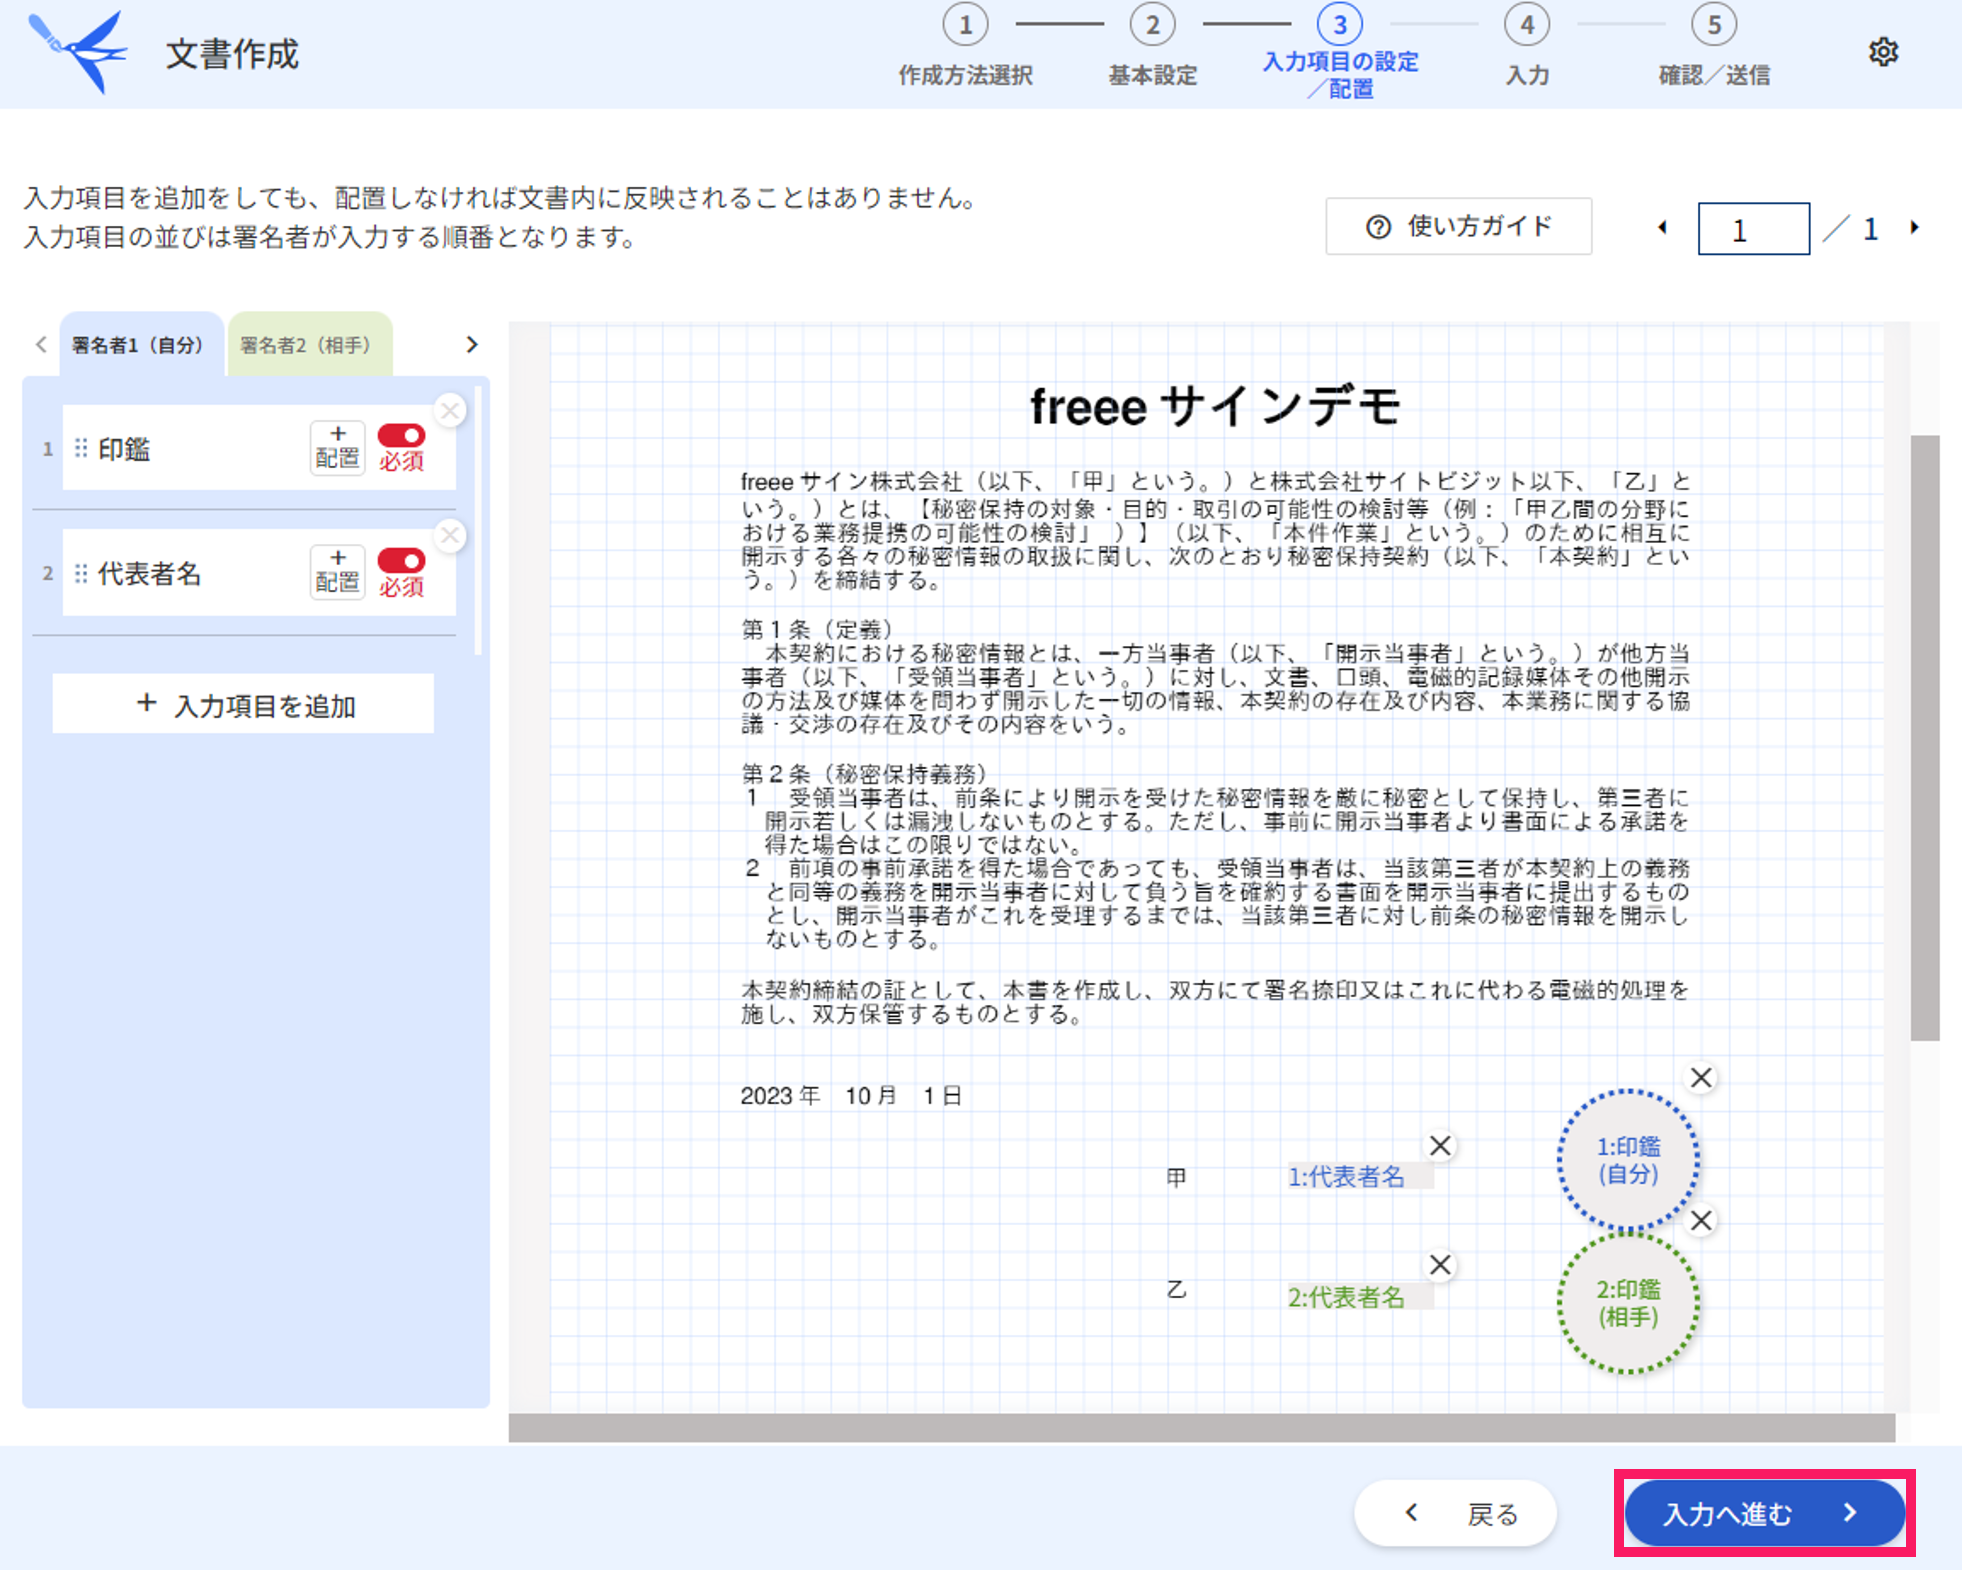Grab the drag handle of 印鑑 row
The height and width of the screenshot is (1570, 1962).
[81, 449]
